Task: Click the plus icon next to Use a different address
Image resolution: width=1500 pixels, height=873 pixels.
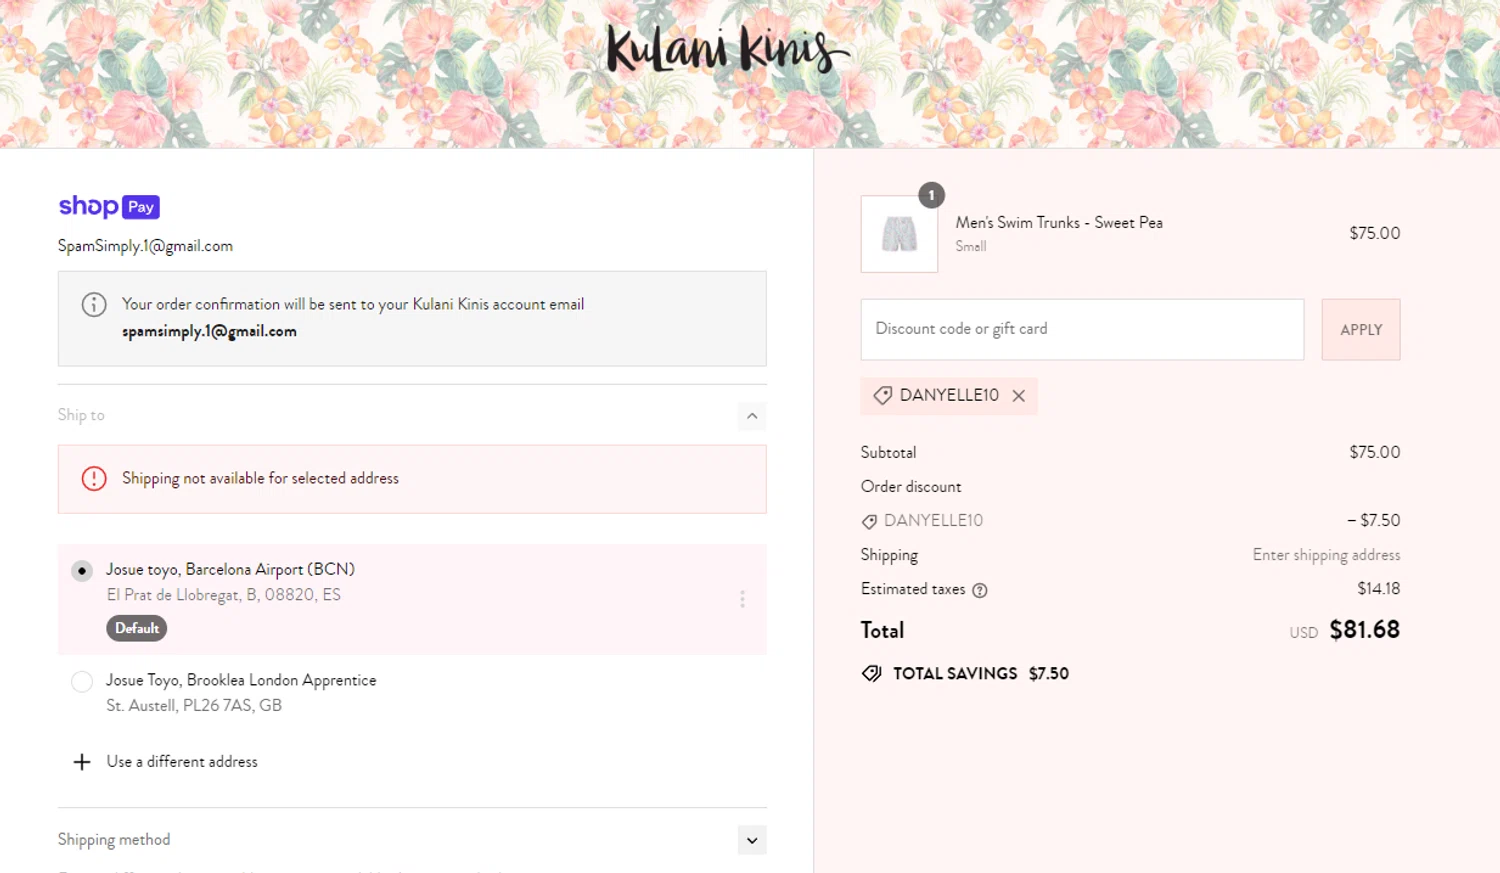Action: click(x=82, y=762)
